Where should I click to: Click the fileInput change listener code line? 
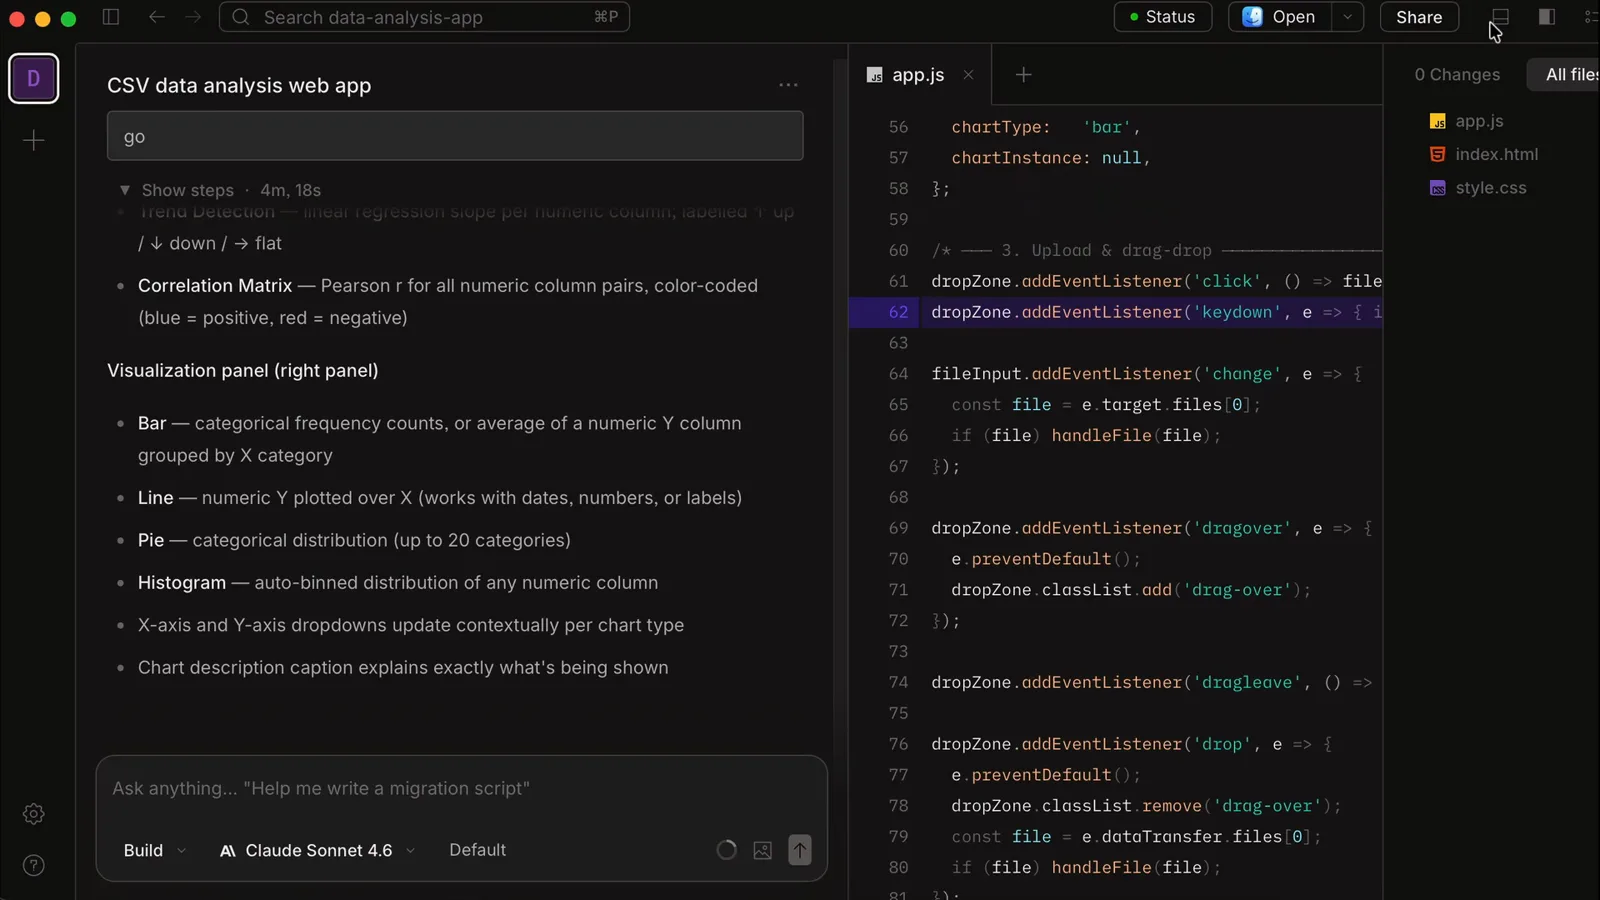(1146, 374)
